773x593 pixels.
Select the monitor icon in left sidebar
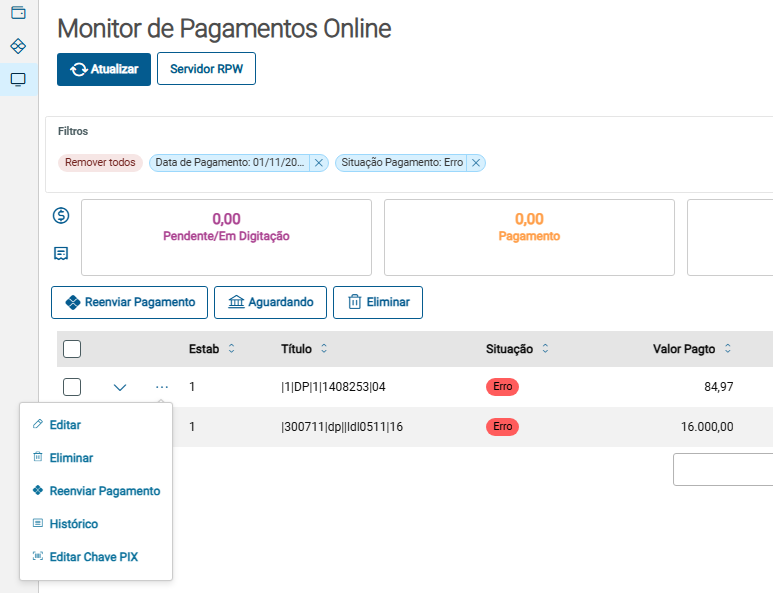18,79
